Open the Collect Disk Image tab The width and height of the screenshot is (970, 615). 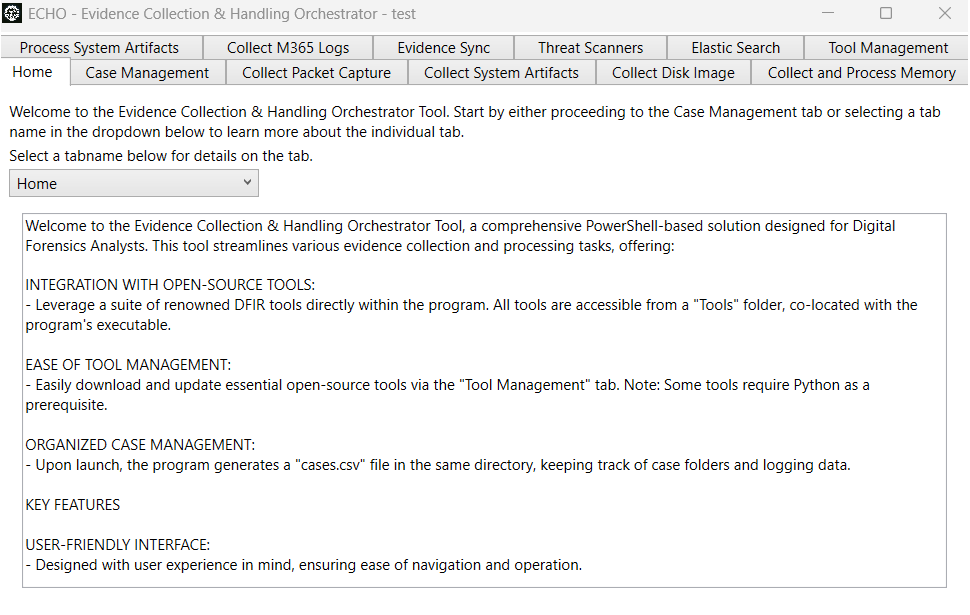point(673,73)
